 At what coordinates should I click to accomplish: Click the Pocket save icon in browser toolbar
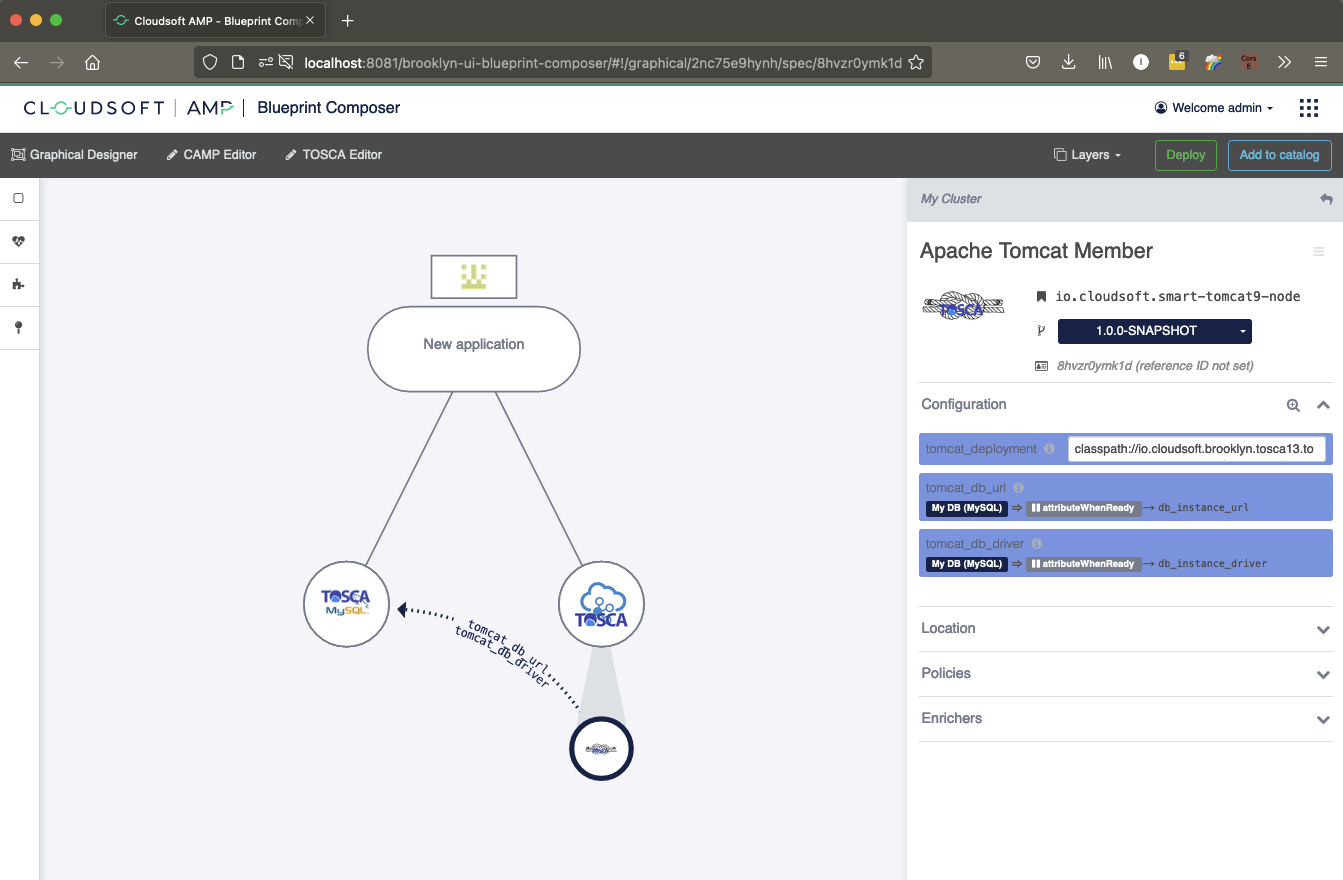[x=1033, y=62]
